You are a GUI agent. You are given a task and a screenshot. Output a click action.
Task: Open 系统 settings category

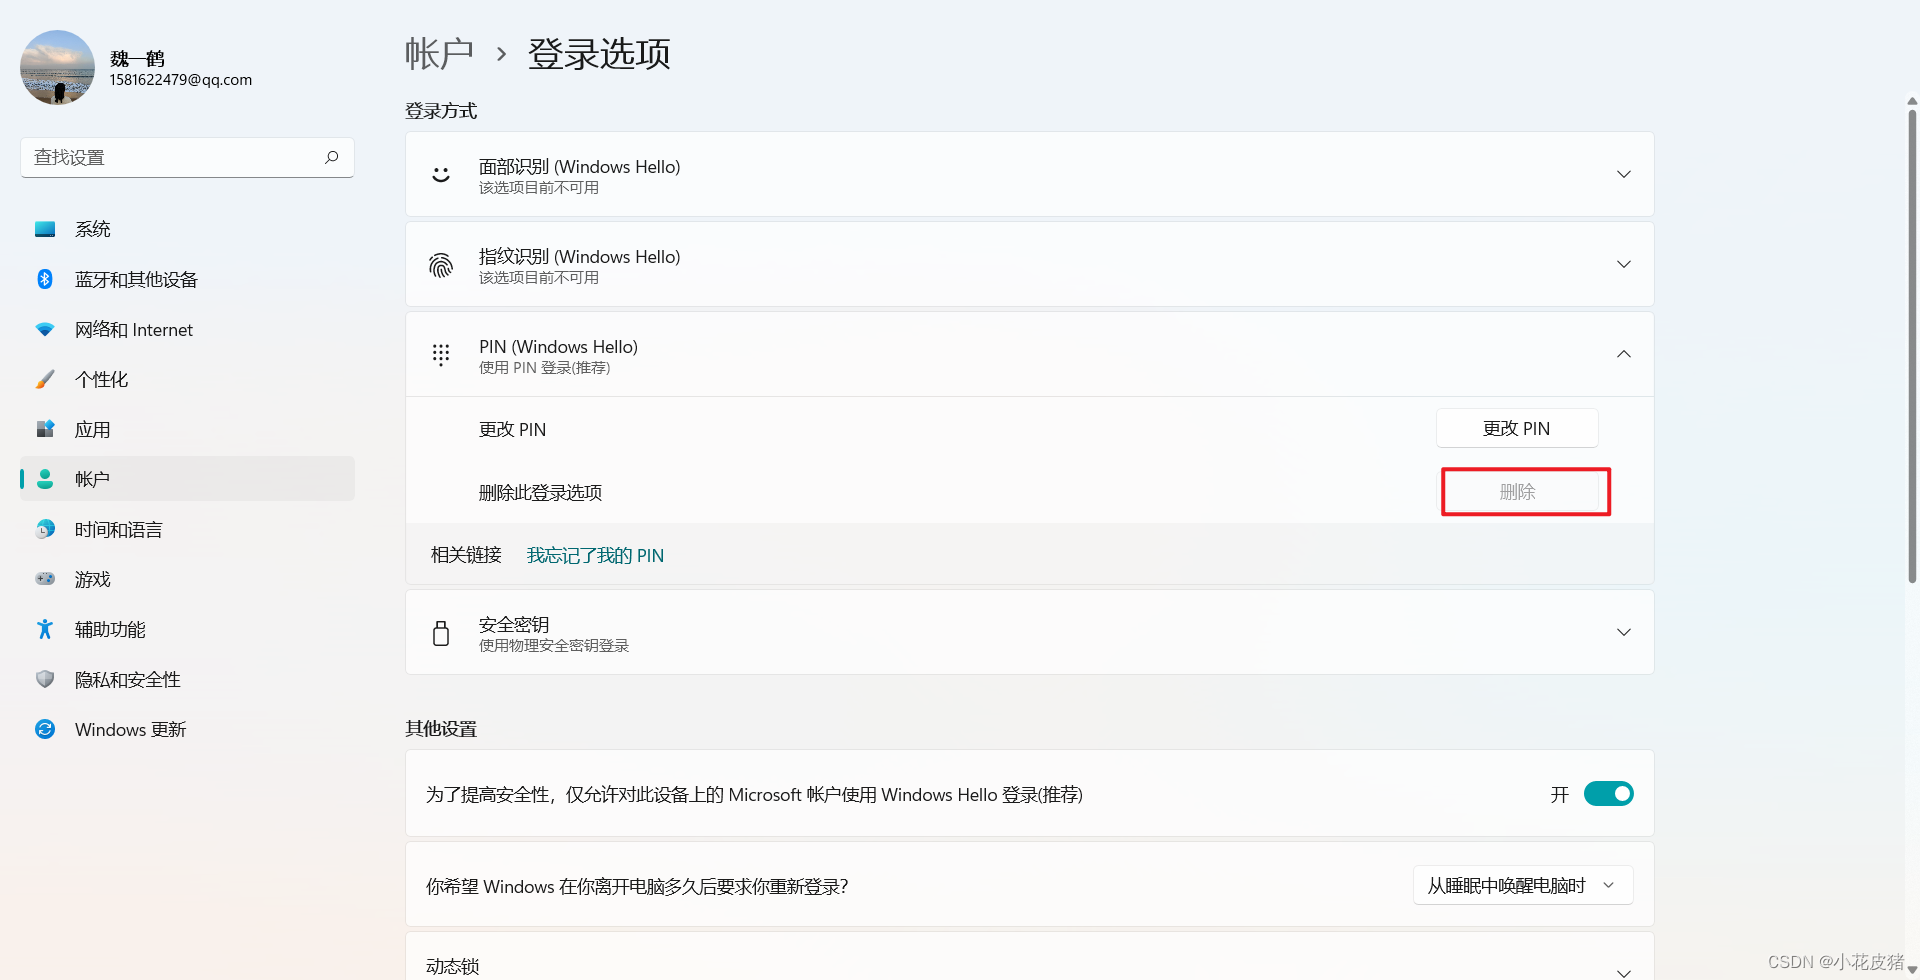pos(187,229)
